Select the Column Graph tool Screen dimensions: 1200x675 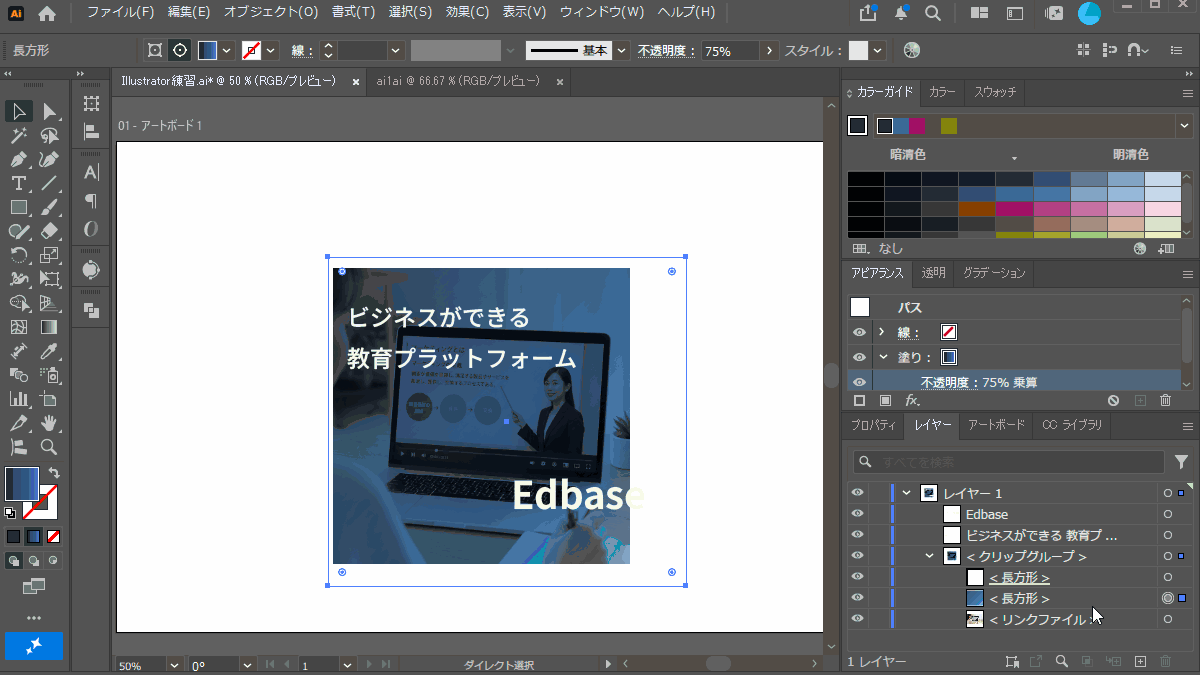pos(19,399)
